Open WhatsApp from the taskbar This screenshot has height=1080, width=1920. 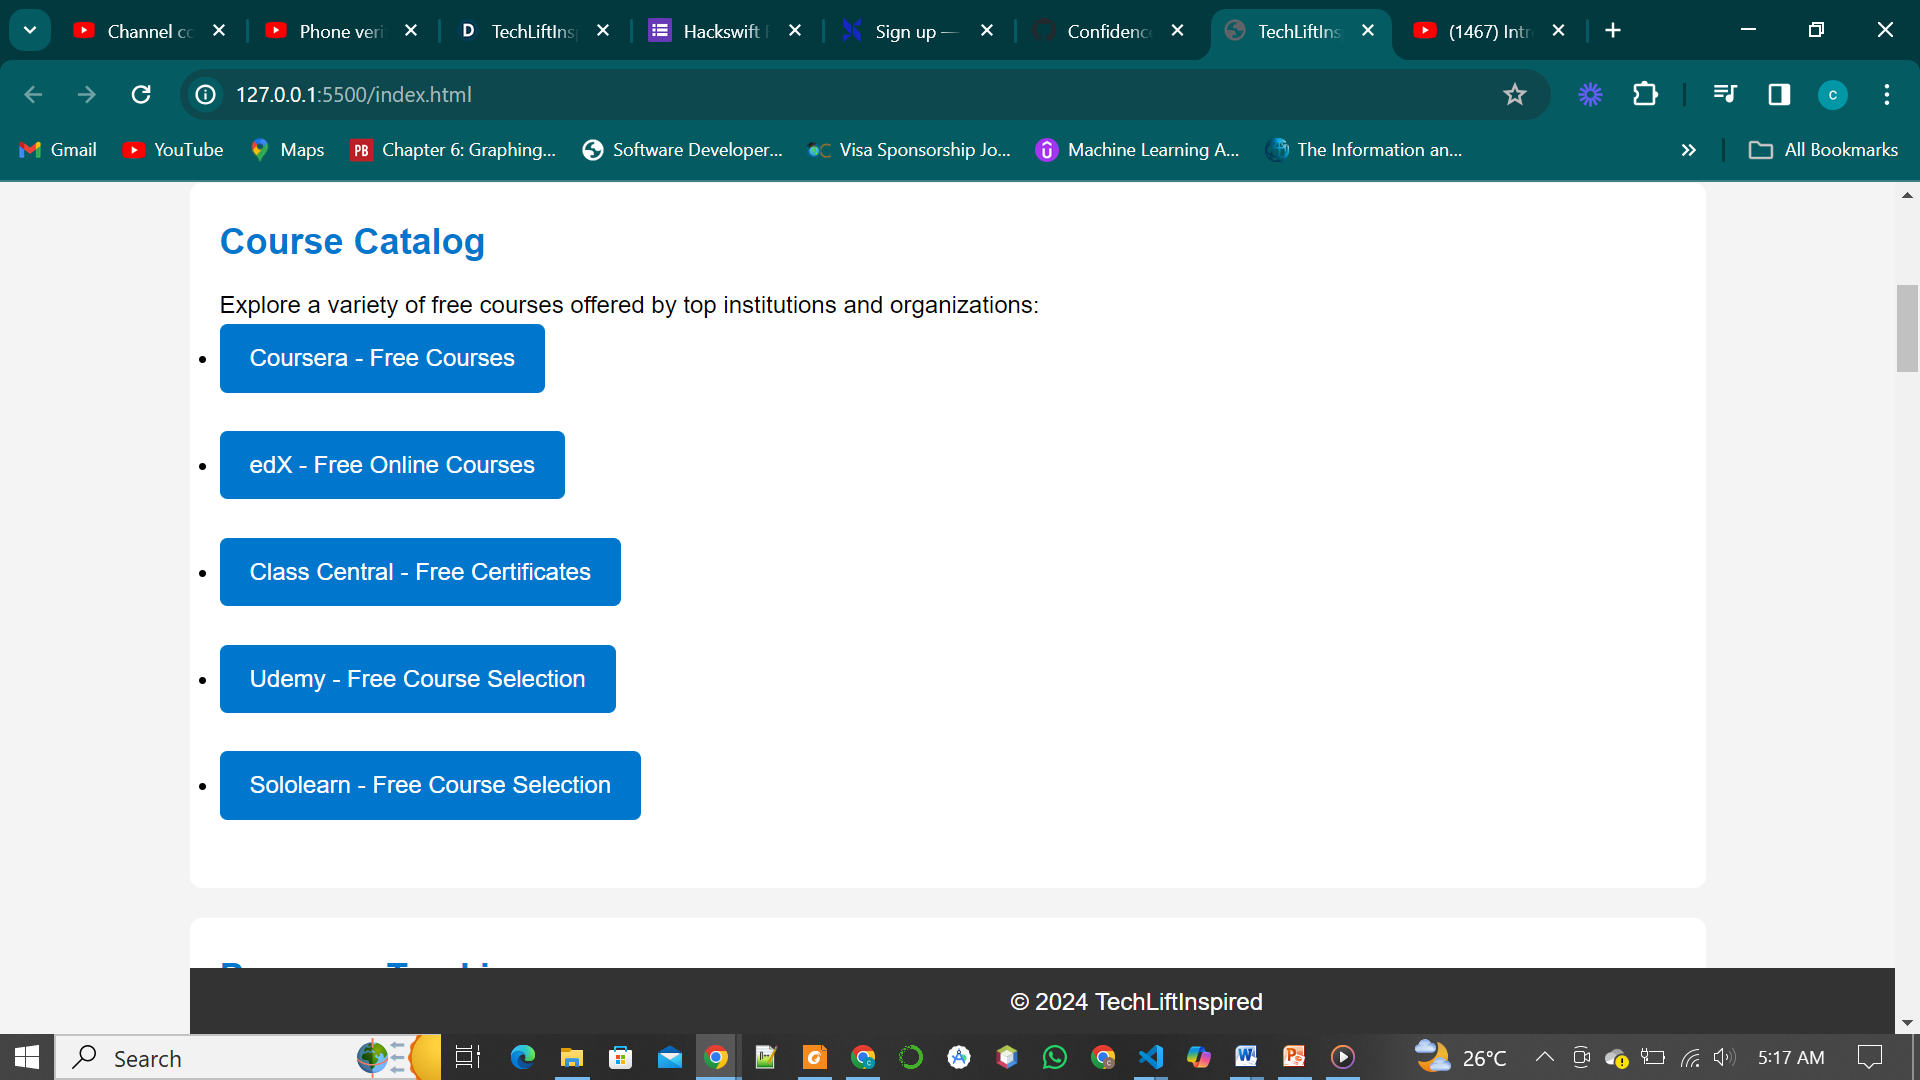[1055, 1057]
